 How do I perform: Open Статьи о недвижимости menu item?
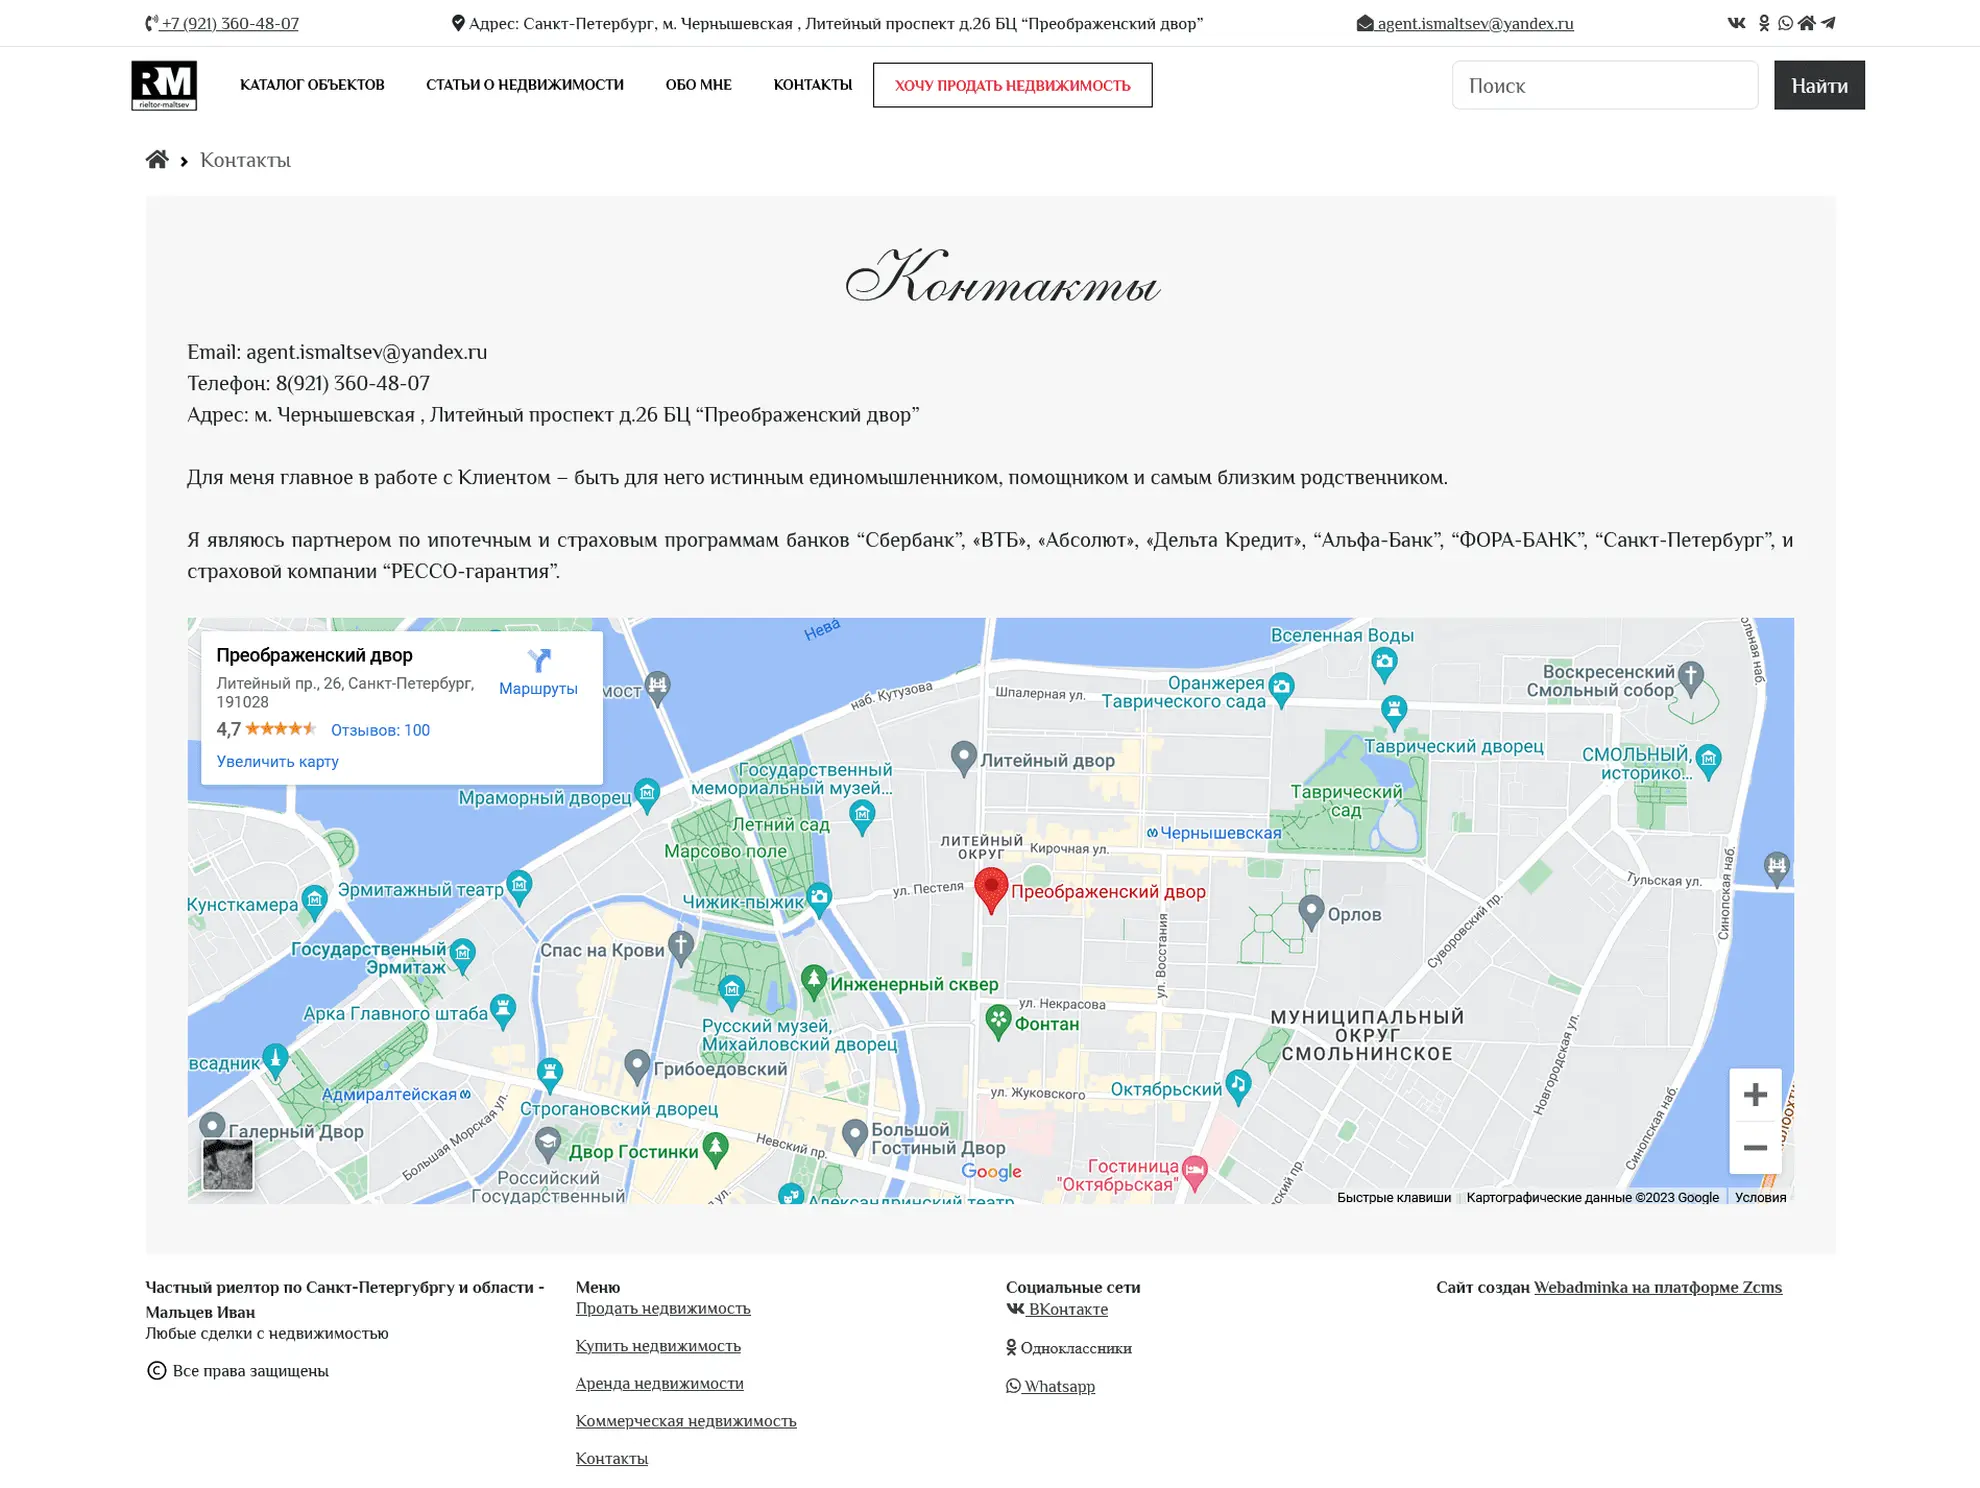point(525,85)
